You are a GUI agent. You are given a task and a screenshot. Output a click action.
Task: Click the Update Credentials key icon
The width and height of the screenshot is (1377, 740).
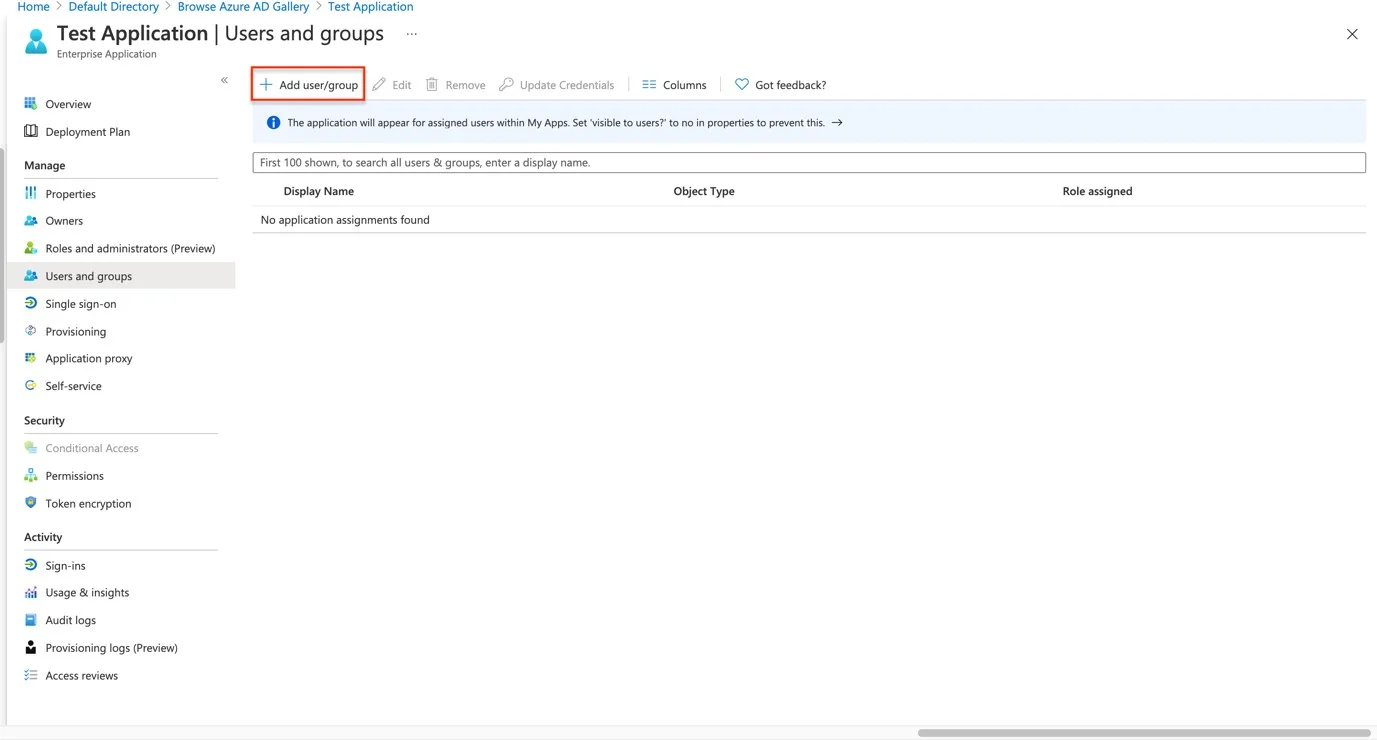(506, 85)
